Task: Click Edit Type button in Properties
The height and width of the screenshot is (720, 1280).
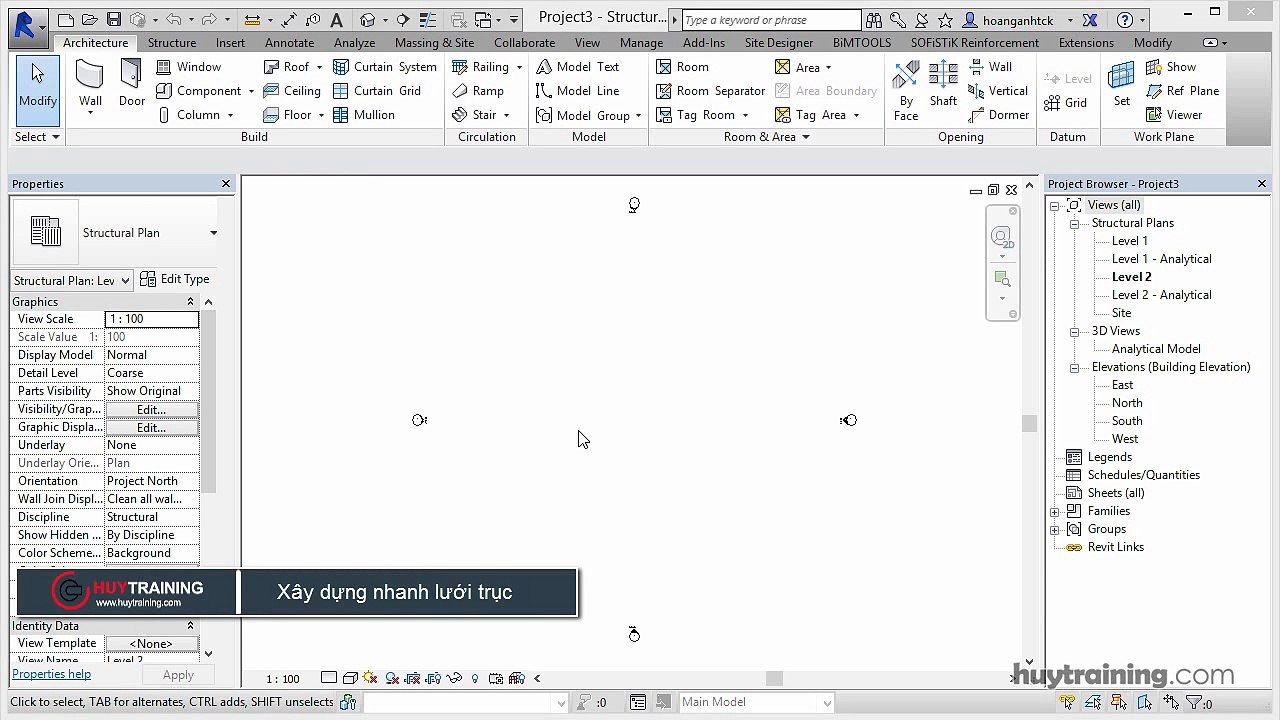Action: click(x=175, y=279)
